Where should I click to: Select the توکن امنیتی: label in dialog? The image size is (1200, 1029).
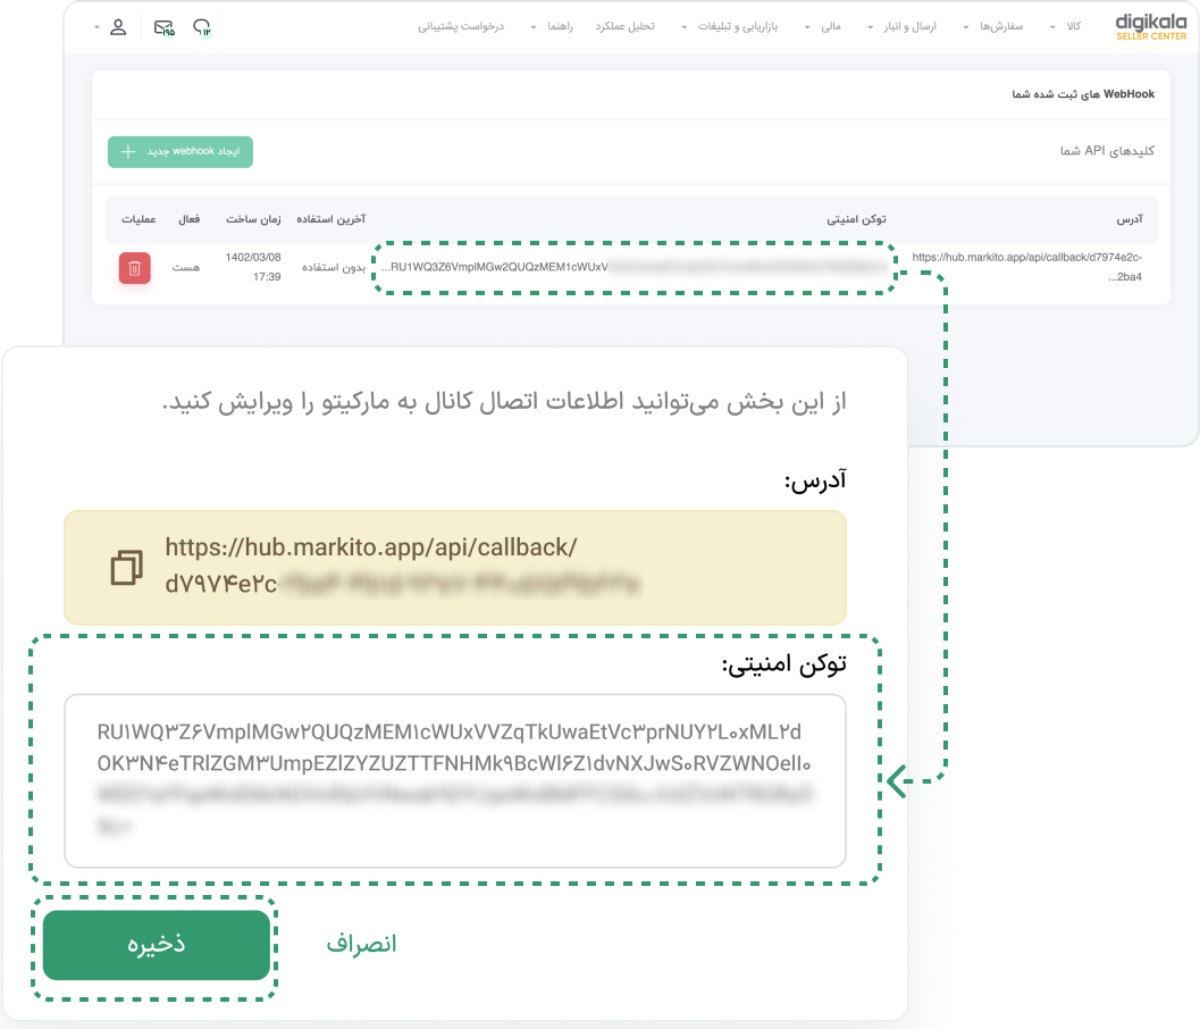784,664
